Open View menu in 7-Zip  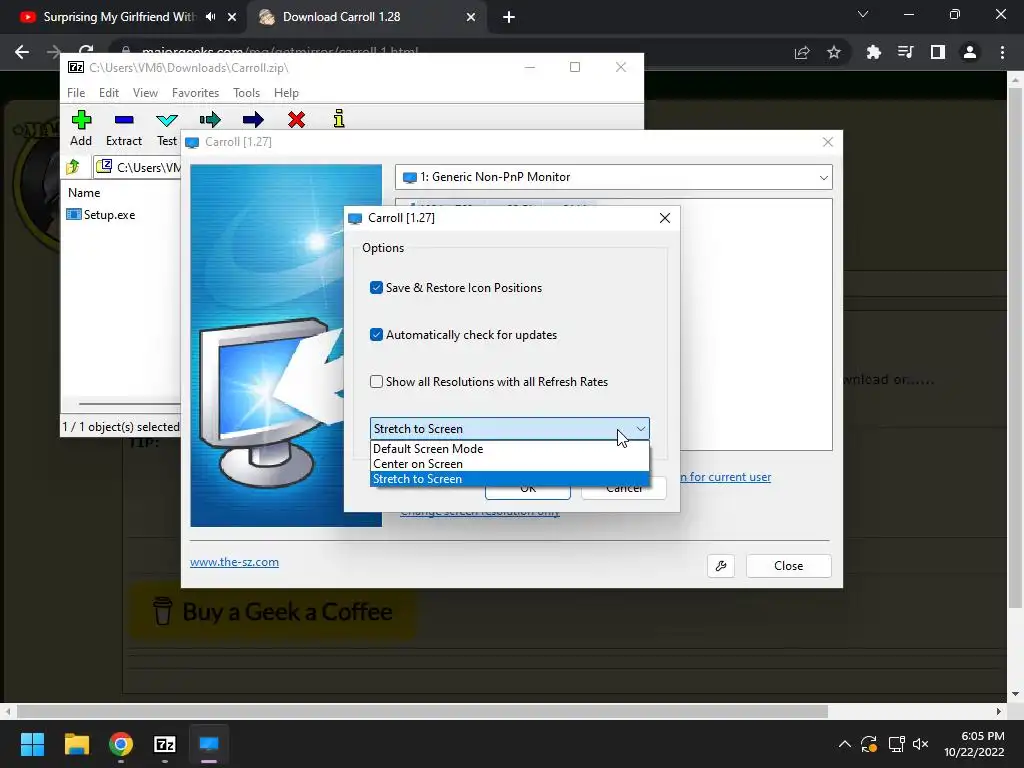(x=145, y=93)
